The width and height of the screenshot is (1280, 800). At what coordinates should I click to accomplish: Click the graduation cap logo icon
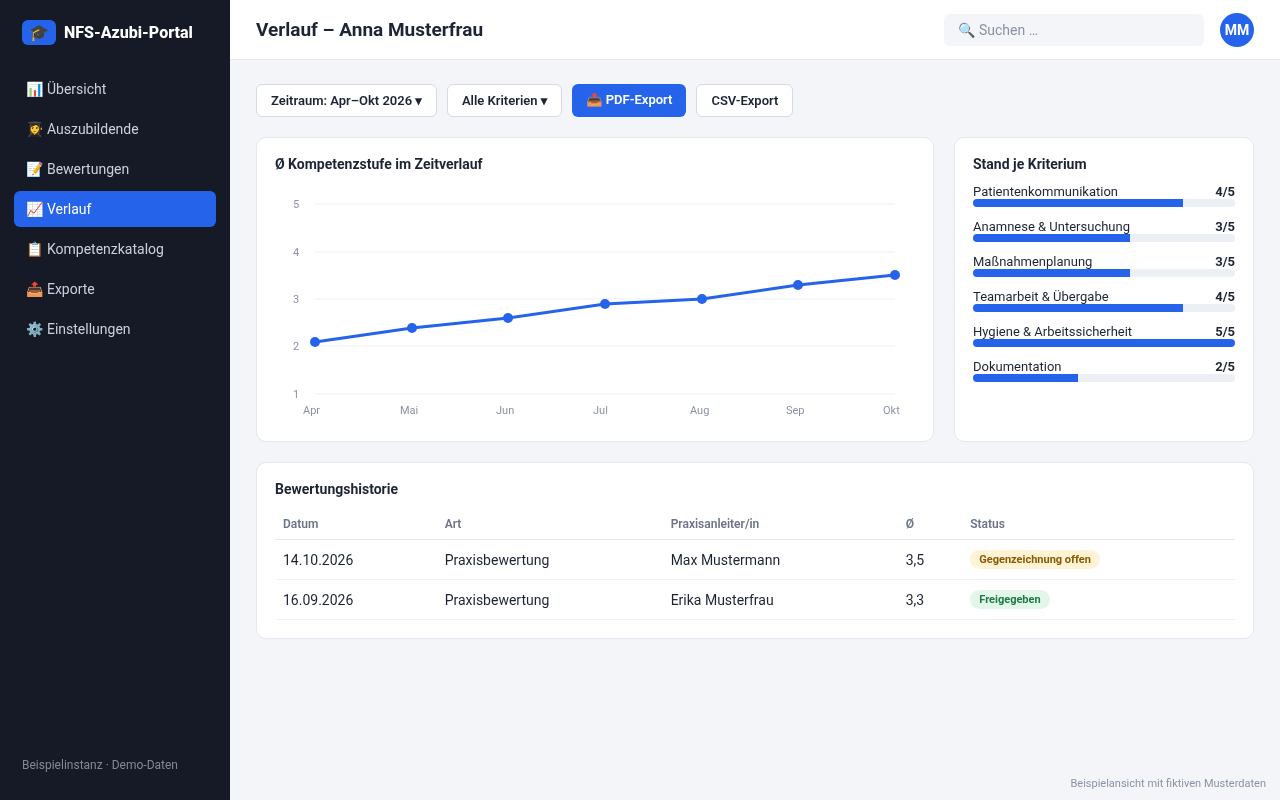(x=39, y=33)
